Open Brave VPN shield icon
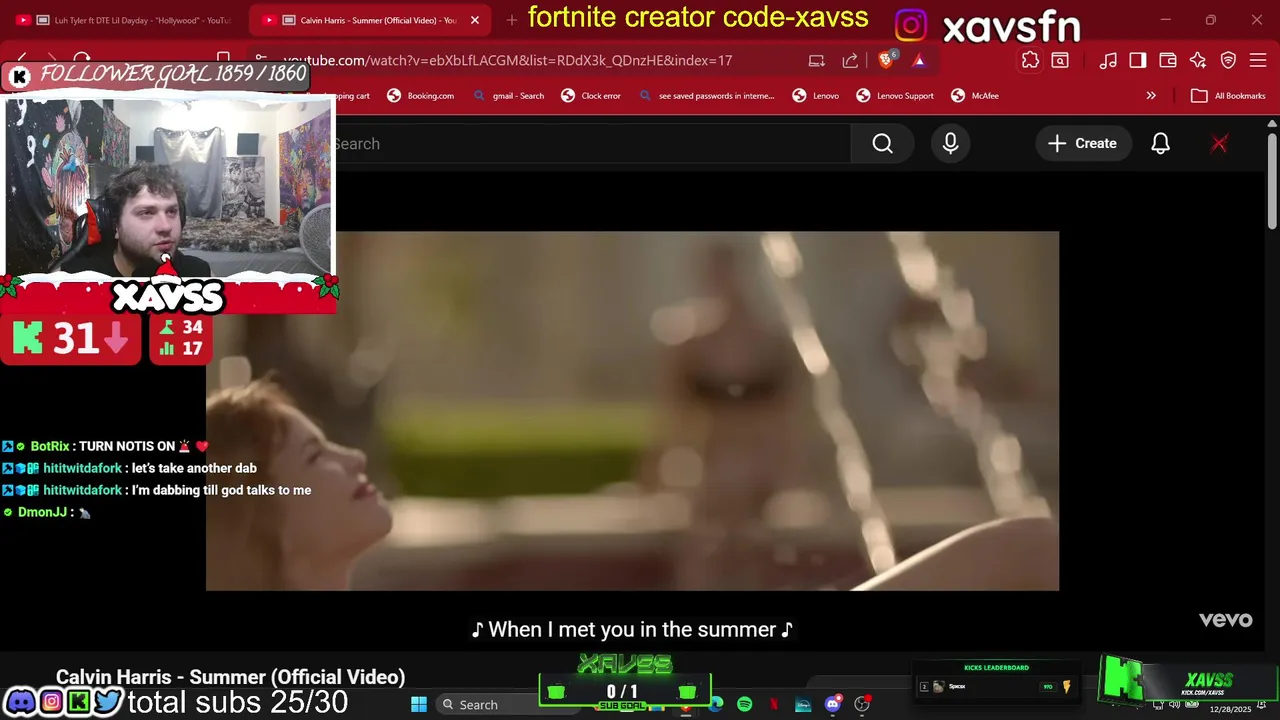The image size is (1280, 720). coord(1228,60)
